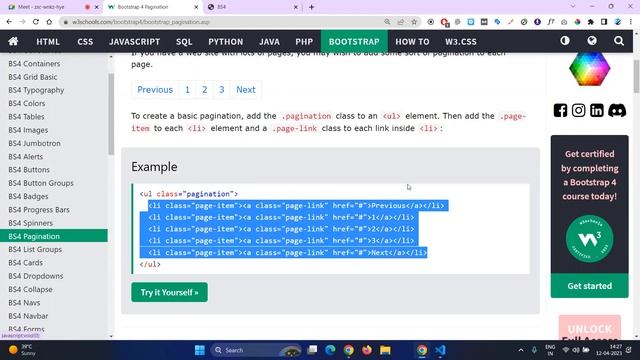
Task: Go back with browser back arrow
Action: pyautogui.click(x=9, y=22)
